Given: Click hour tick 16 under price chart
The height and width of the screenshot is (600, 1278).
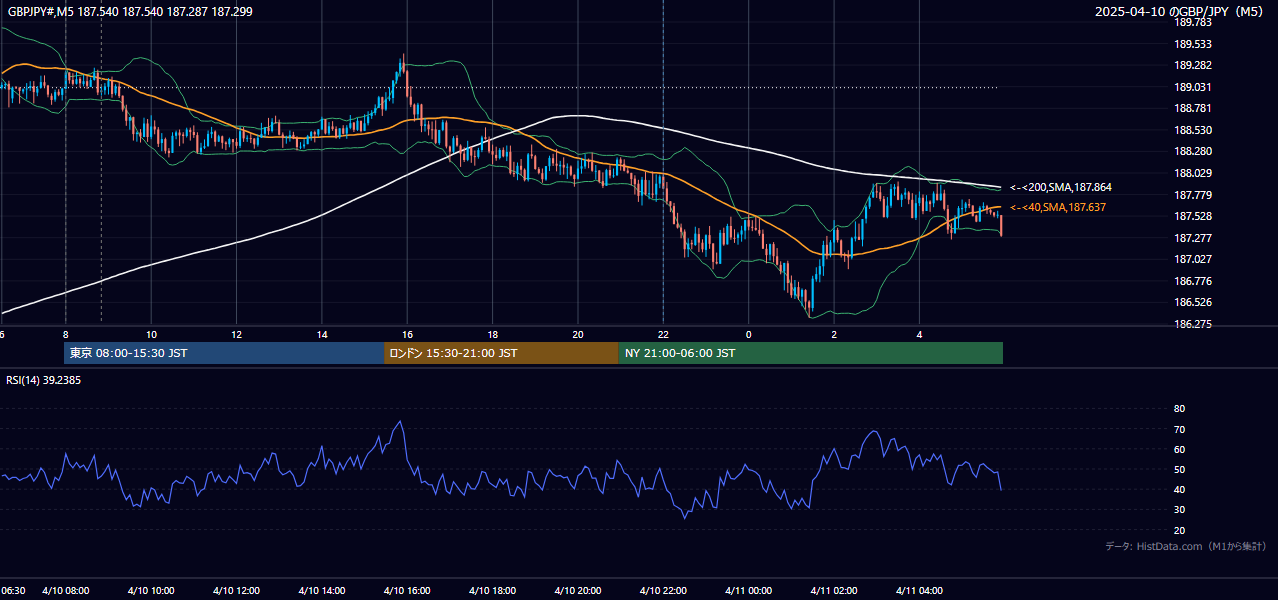Looking at the screenshot, I should pos(407,334).
